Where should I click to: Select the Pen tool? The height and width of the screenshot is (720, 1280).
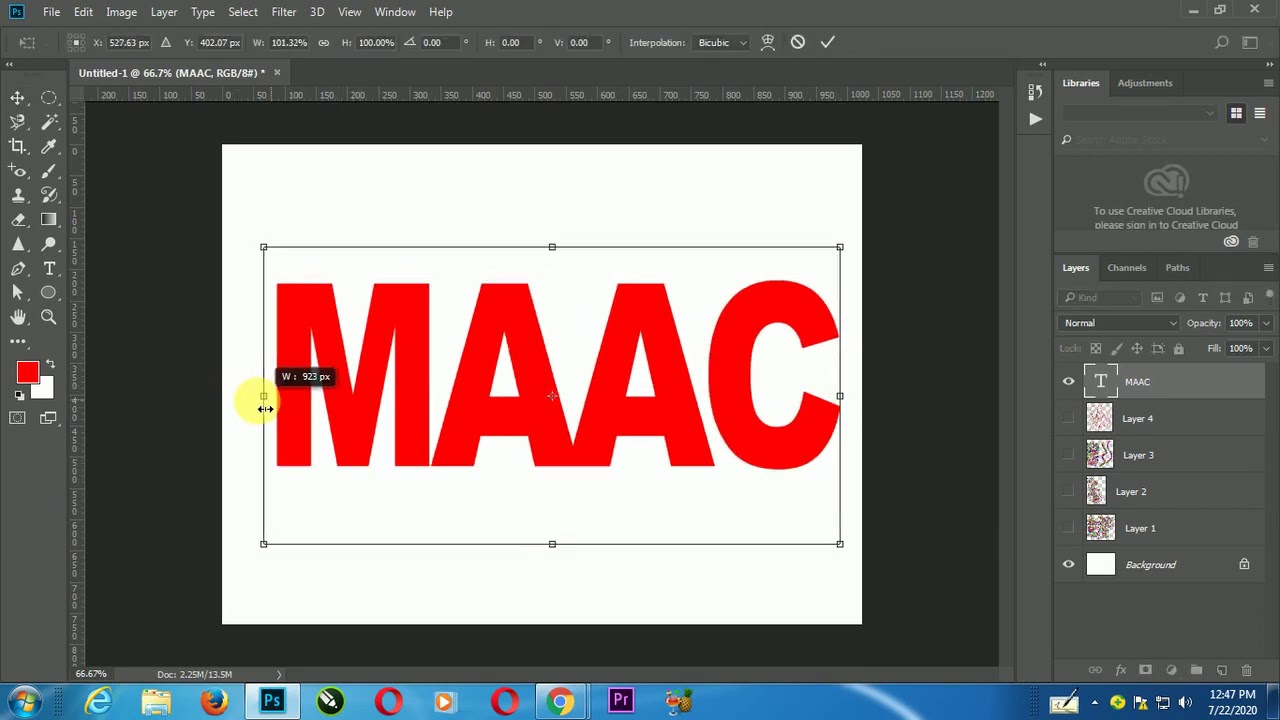point(18,269)
